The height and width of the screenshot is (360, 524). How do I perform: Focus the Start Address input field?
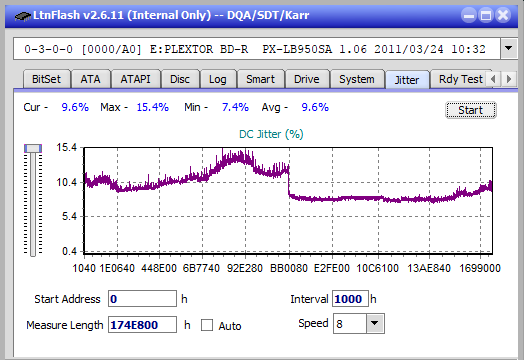(142, 298)
